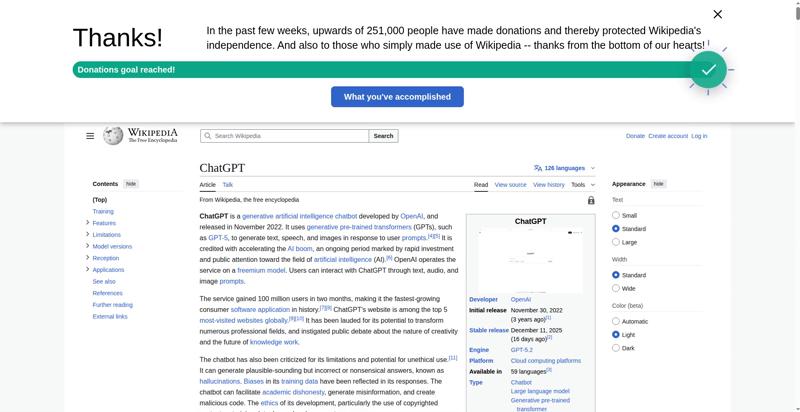
Task: Select the Small text size option
Action: coord(616,215)
